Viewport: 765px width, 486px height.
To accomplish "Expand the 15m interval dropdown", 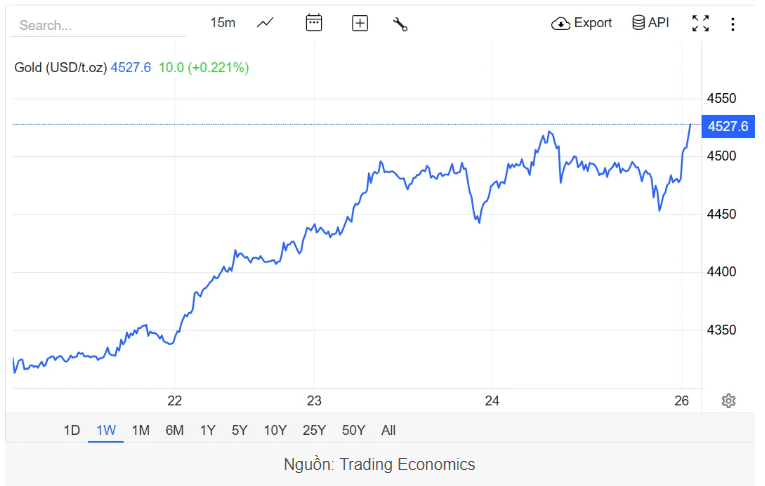I will 223,23.
